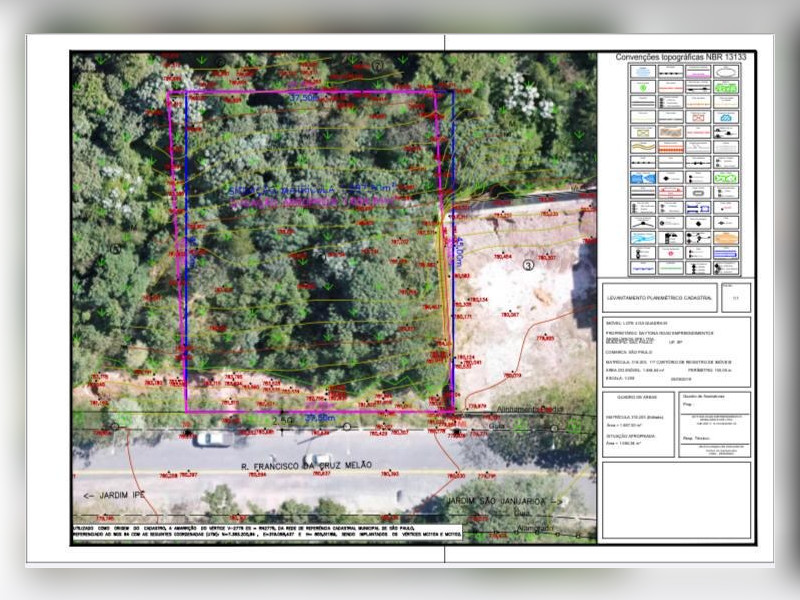Click the empty box under the signature table
The width and height of the screenshot is (800, 600).
point(677,501)
